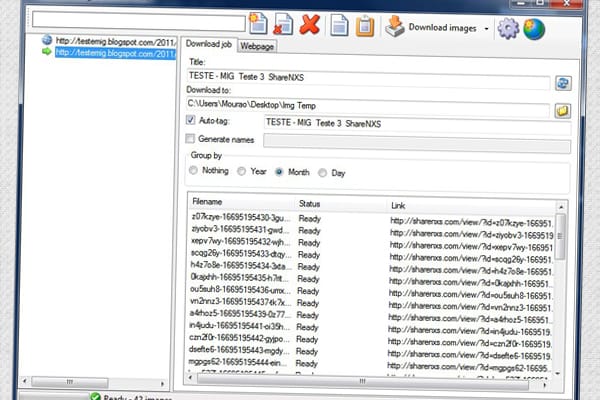
Task: Click the URL input box in toolbar
Action: (x=139, y=20)
